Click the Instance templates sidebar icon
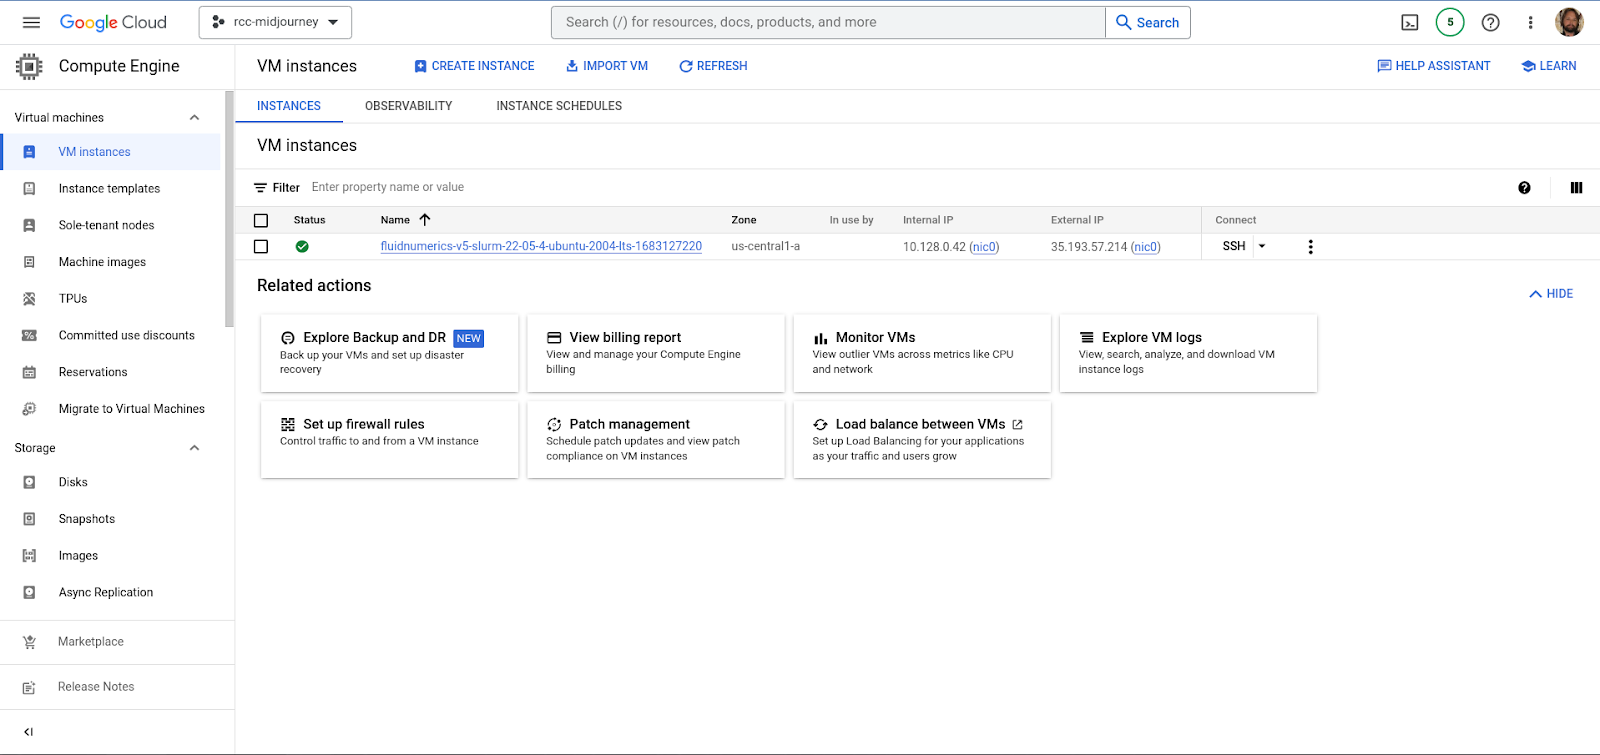The height and width of the screenshot is (755, 1600). click(29, 188)
